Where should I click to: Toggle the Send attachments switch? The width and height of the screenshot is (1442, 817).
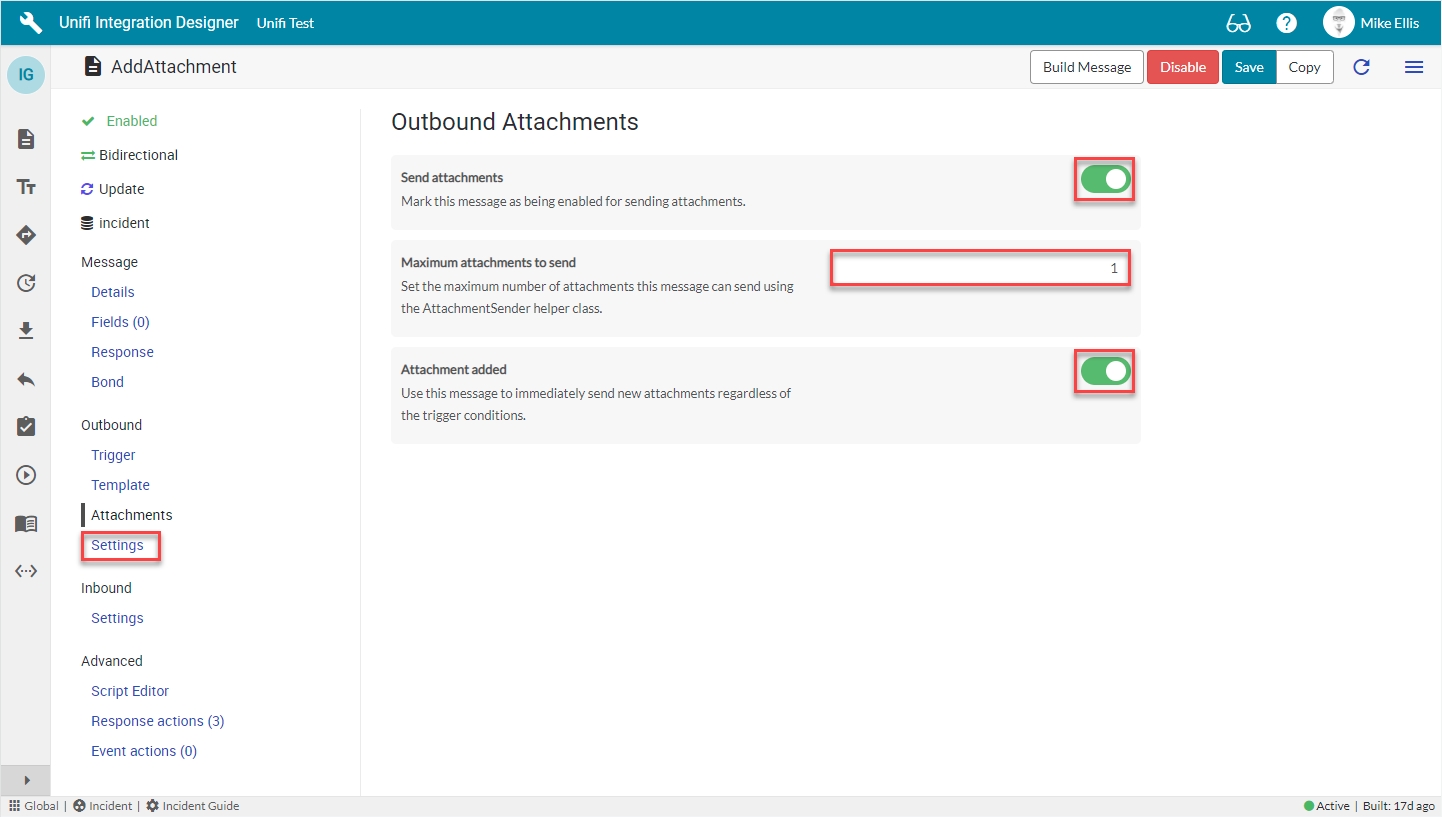1105,180
